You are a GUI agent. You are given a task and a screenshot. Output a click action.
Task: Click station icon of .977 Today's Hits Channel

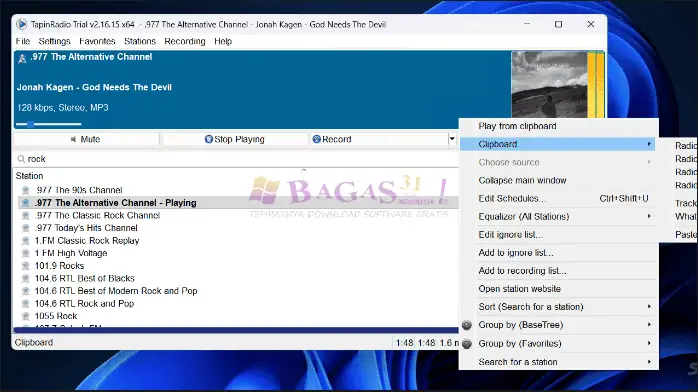tap(26, 228)
